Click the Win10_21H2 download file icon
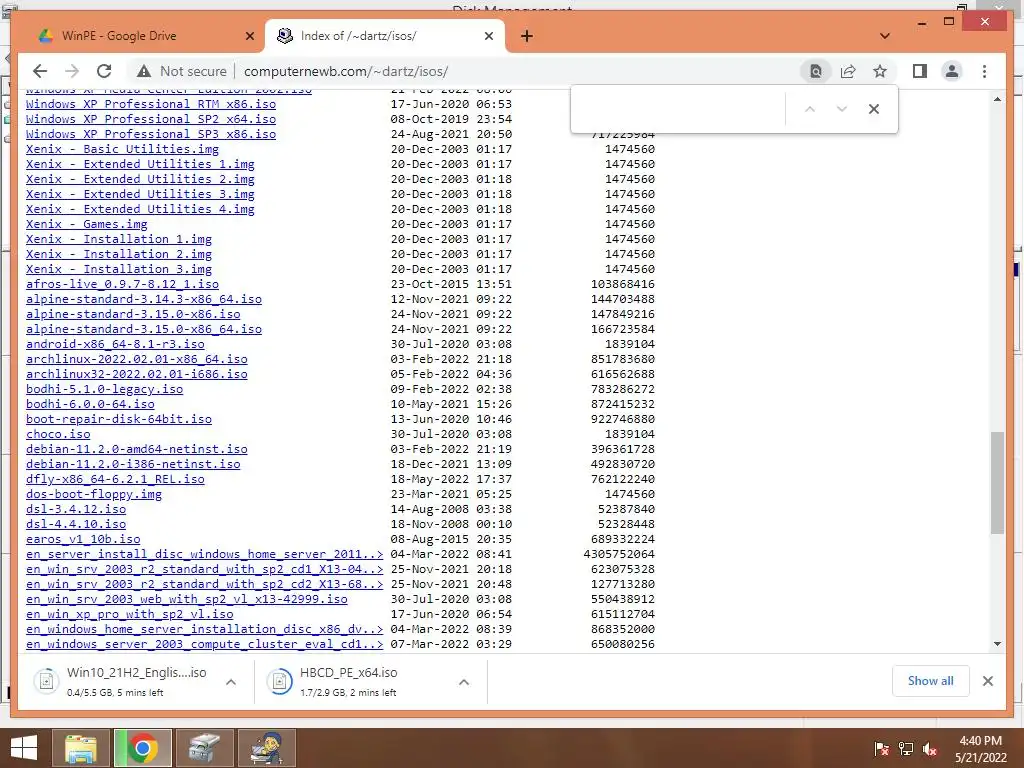The image size is (1024, 768). click(47, 681)
